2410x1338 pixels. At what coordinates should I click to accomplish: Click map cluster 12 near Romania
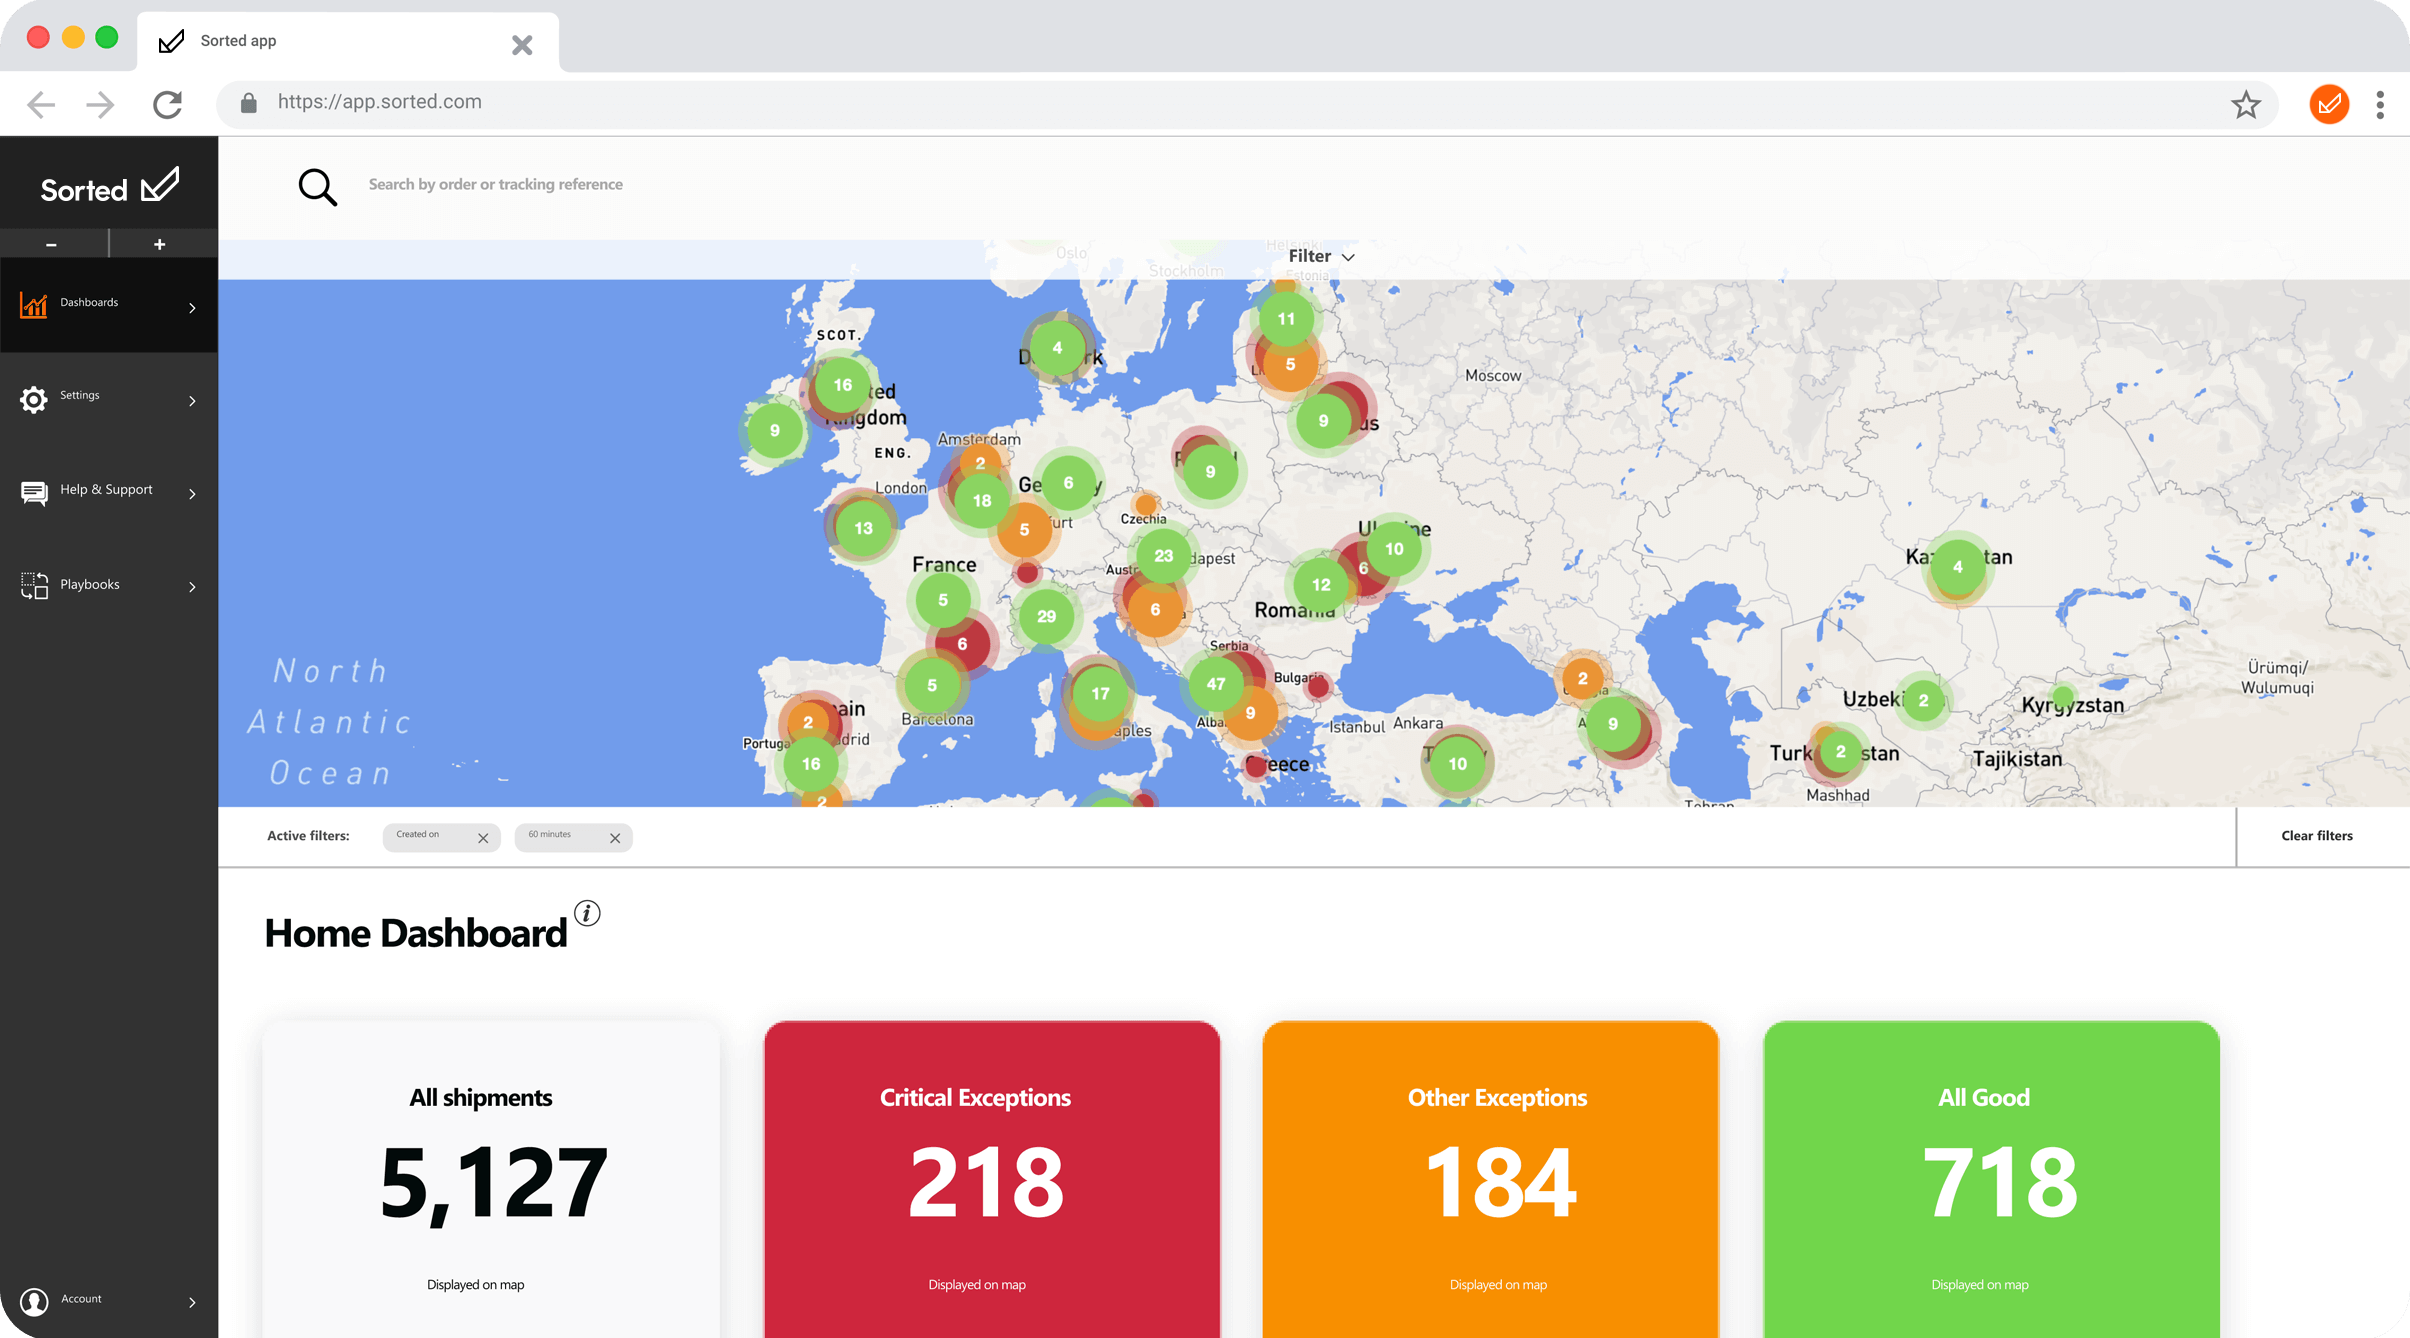coord(1321,584)
